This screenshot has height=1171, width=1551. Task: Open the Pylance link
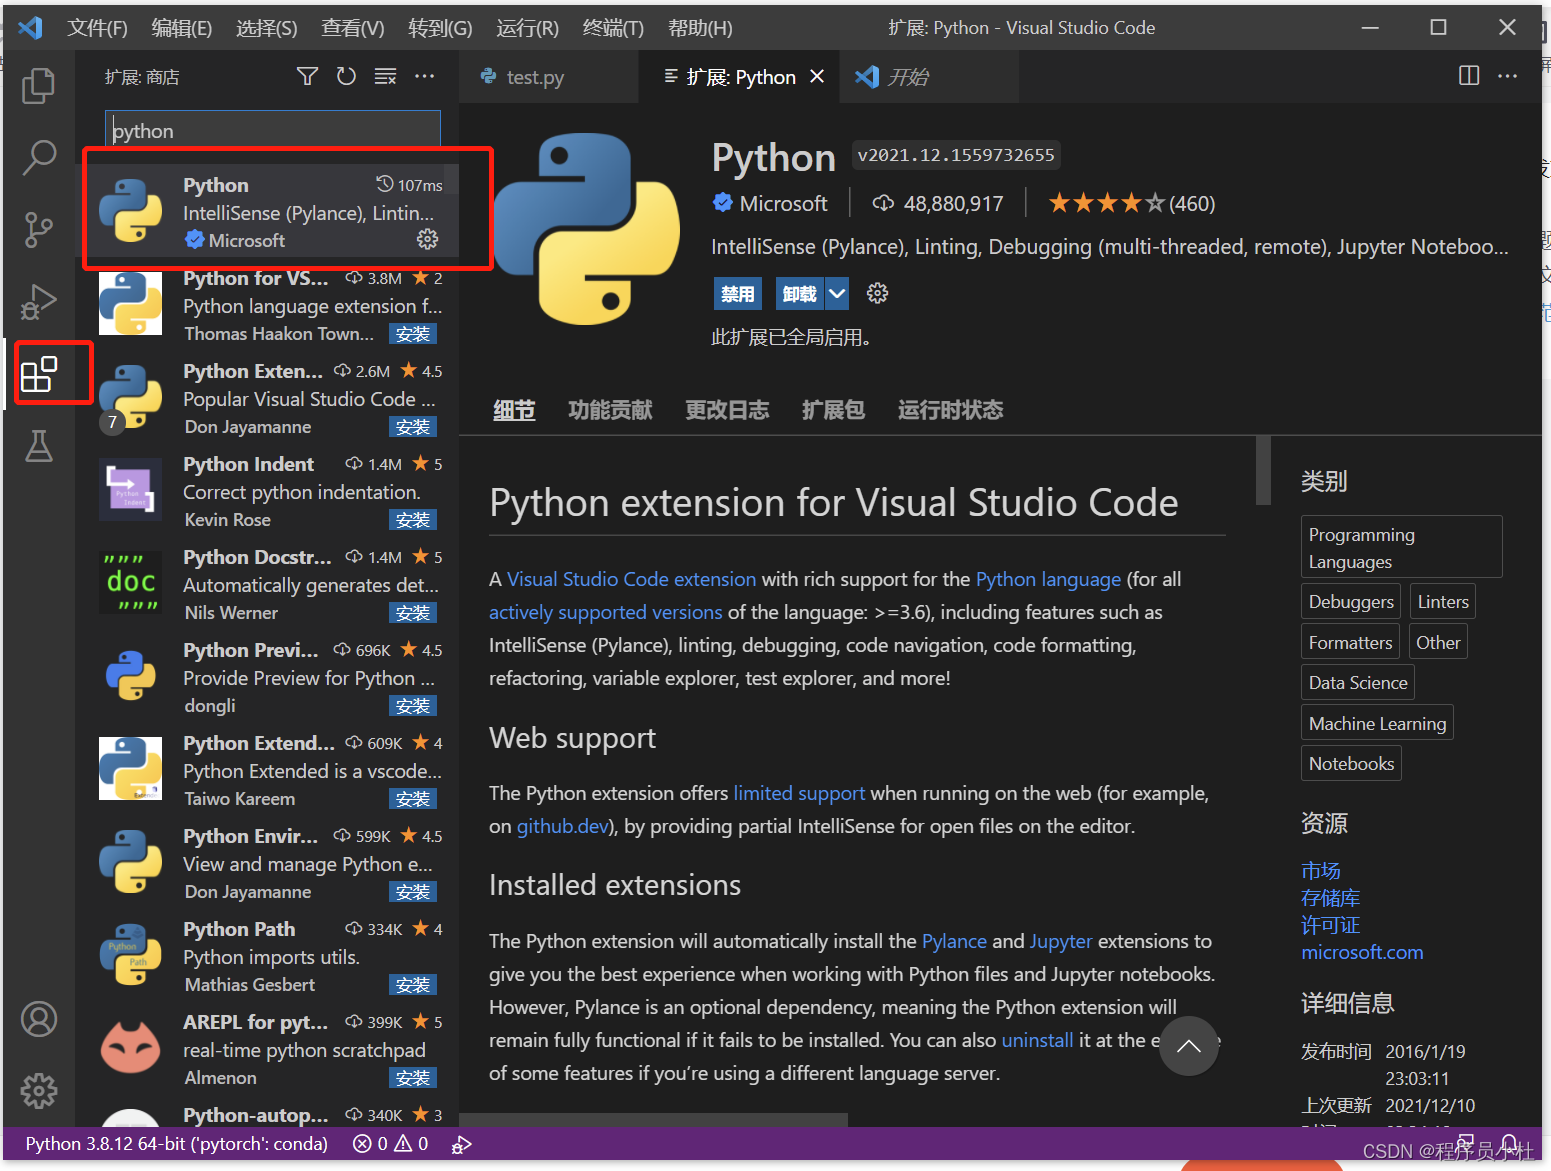[x=954, y=941]
